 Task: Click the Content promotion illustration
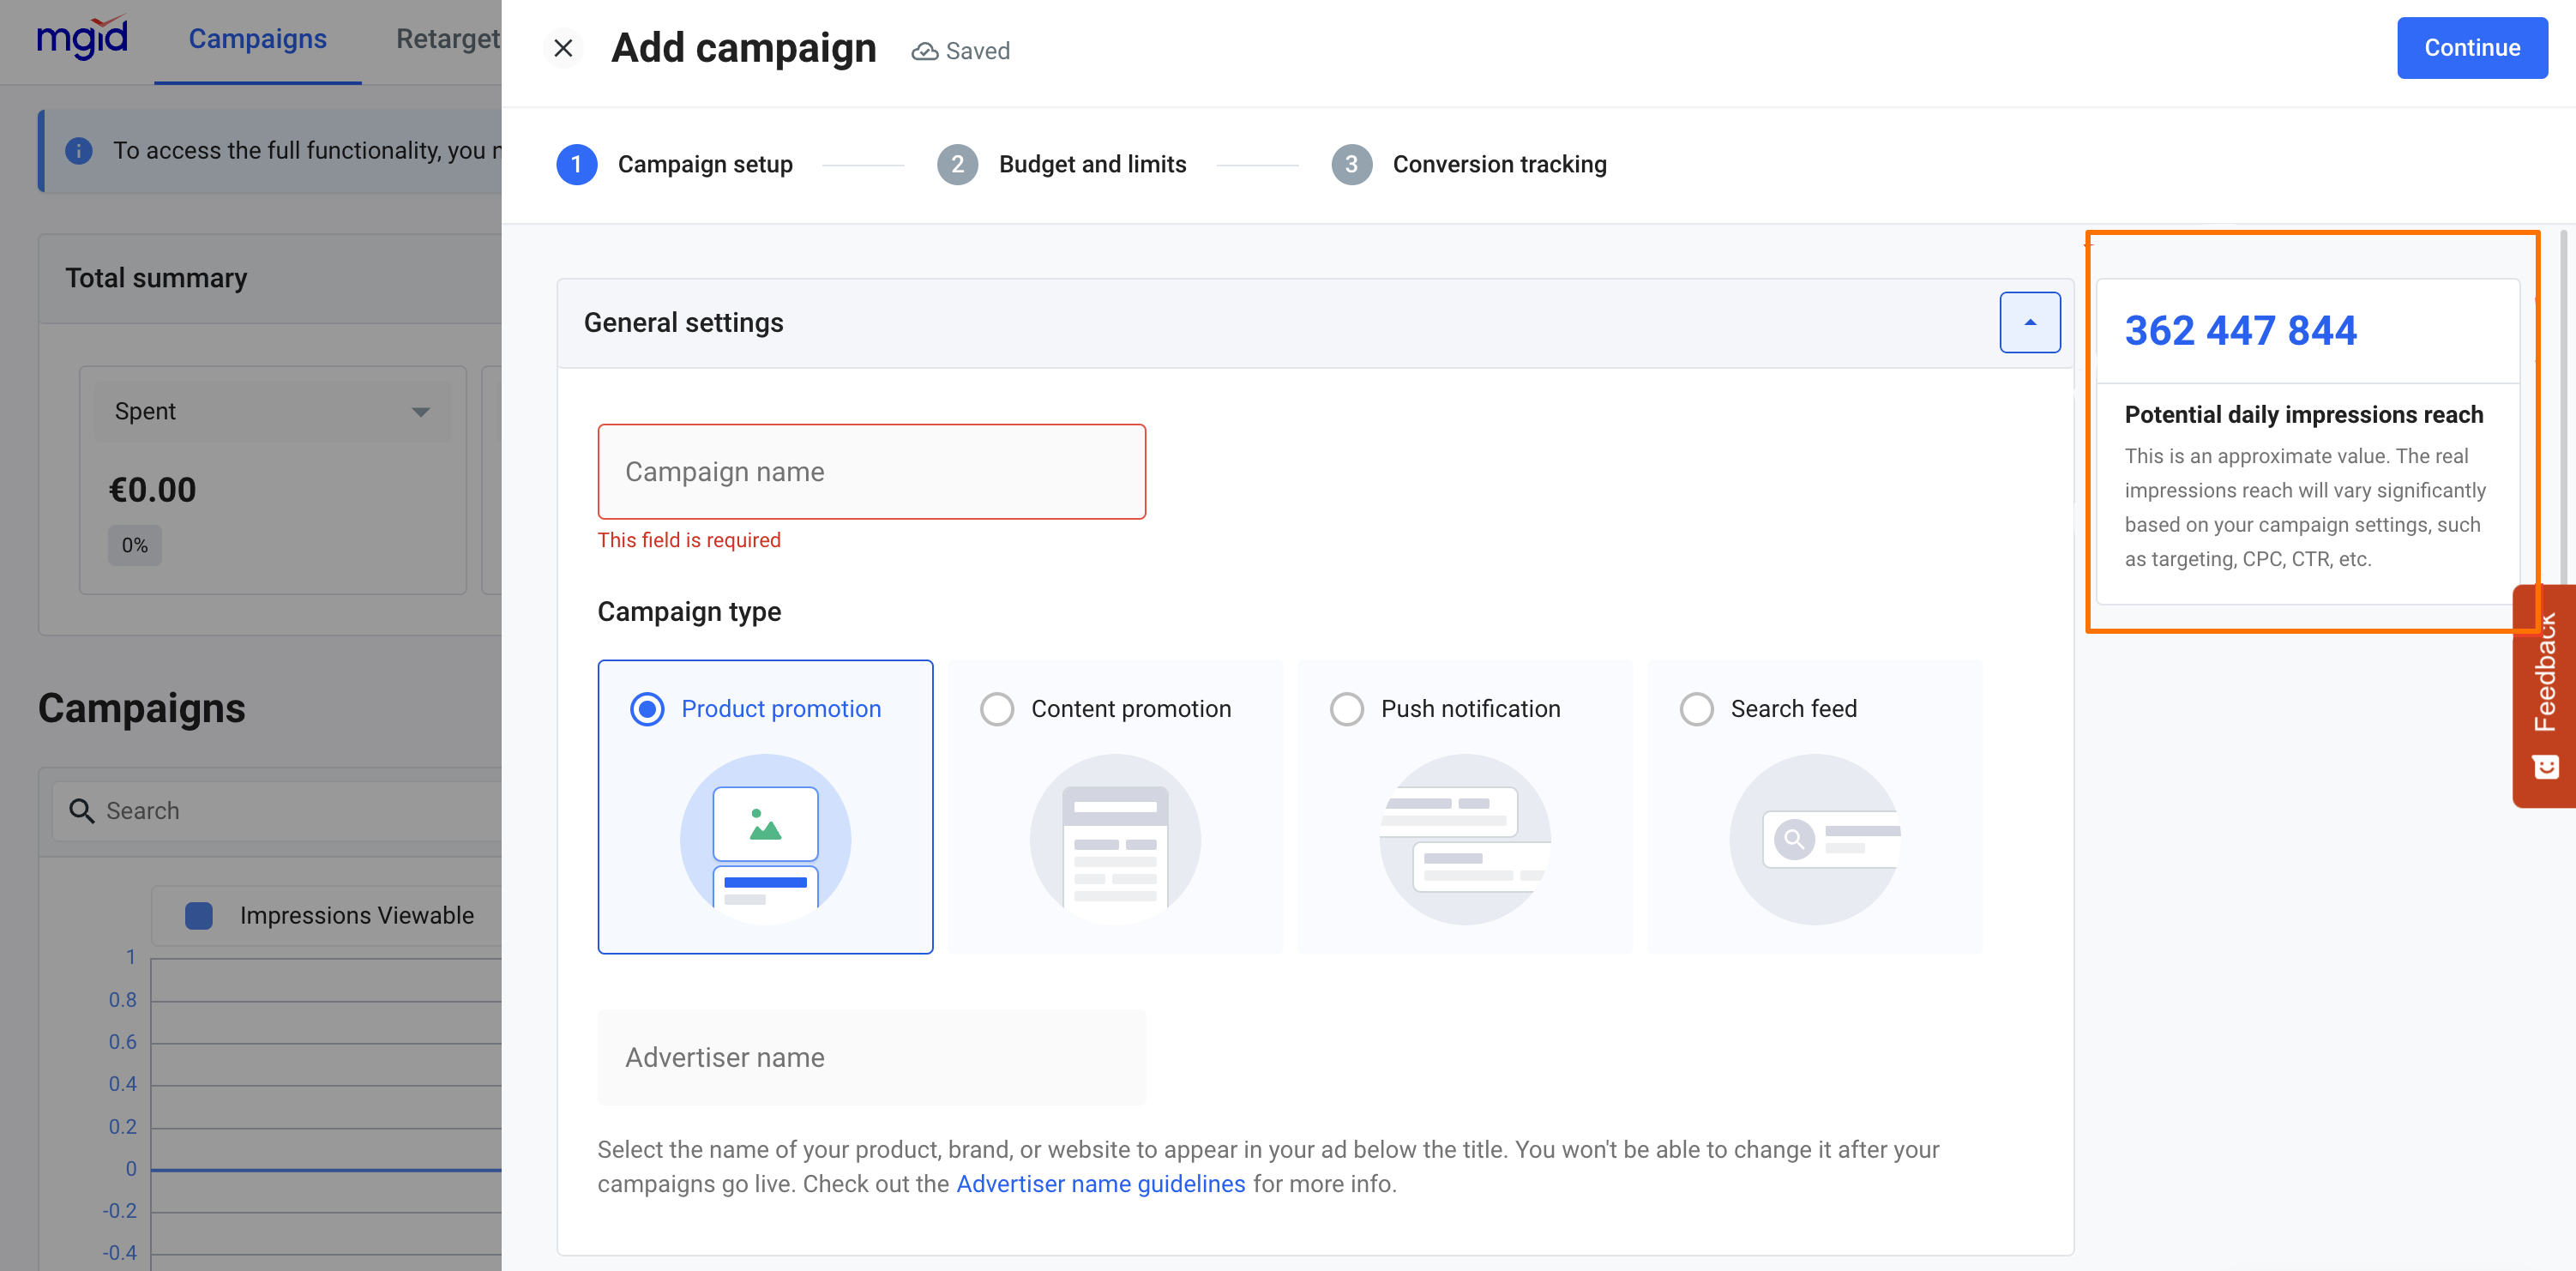(x=1114, y=838)
